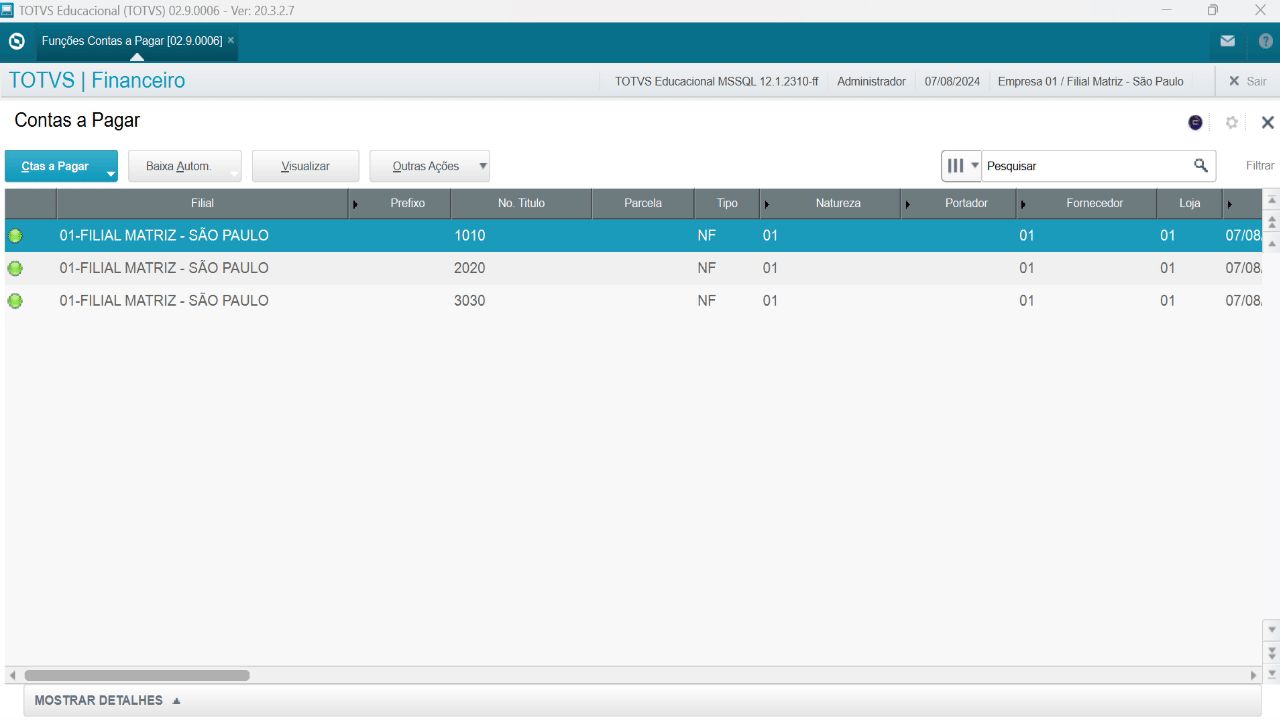1280x720 pixels.
Task: Move down one row with the single down arrow
Action: 1272,630
